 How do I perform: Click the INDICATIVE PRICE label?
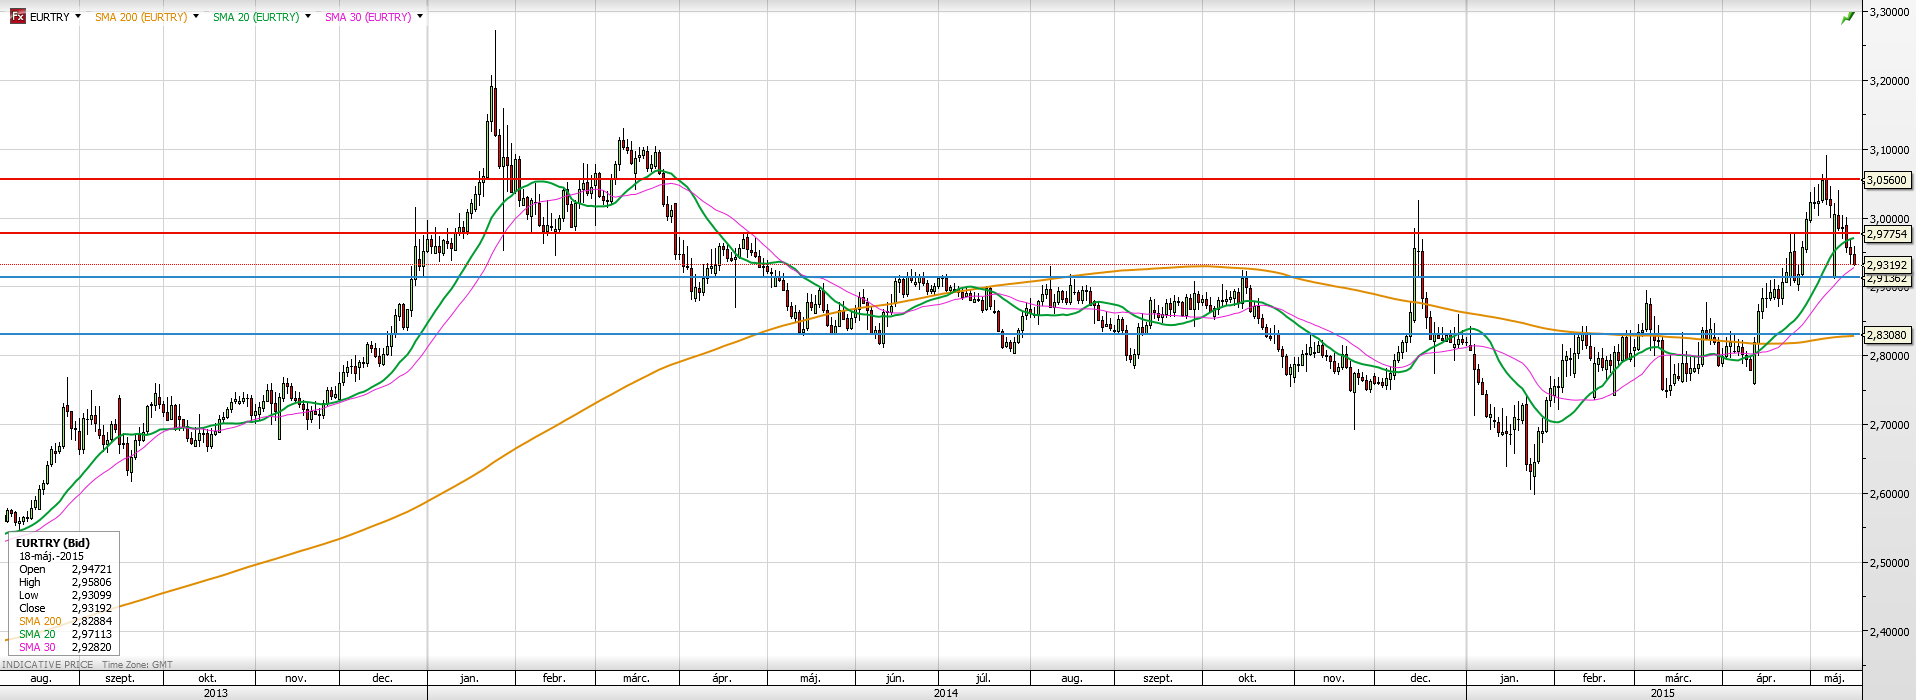pos(48,665)
